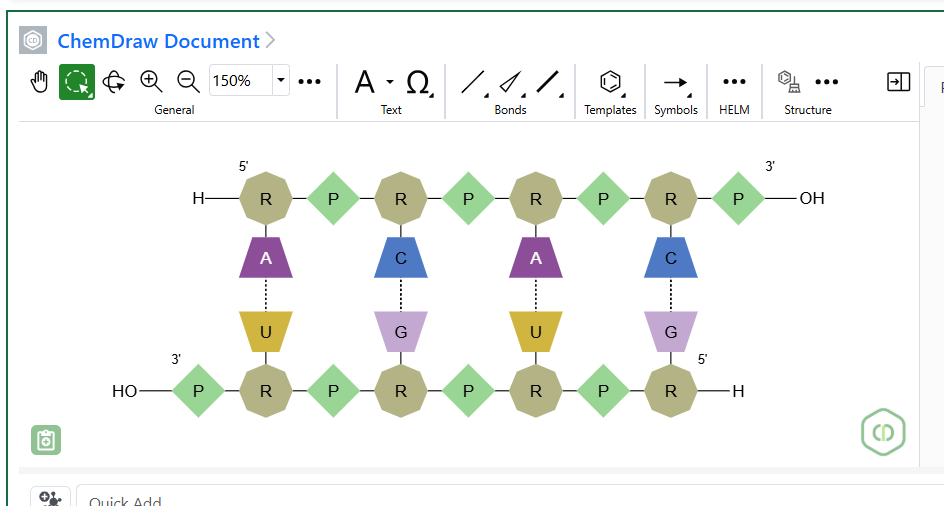
Task: Open the Text tool dropdown arrow
Action: coord(390,82)
